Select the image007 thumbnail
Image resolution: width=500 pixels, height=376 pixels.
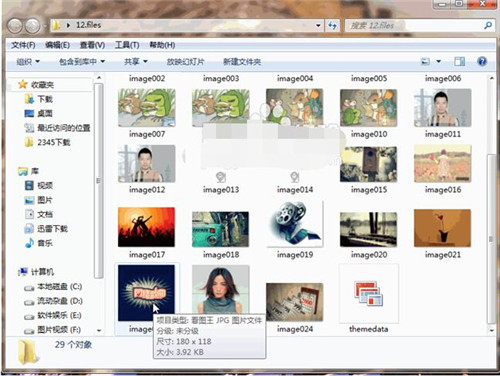pos(147,108)
